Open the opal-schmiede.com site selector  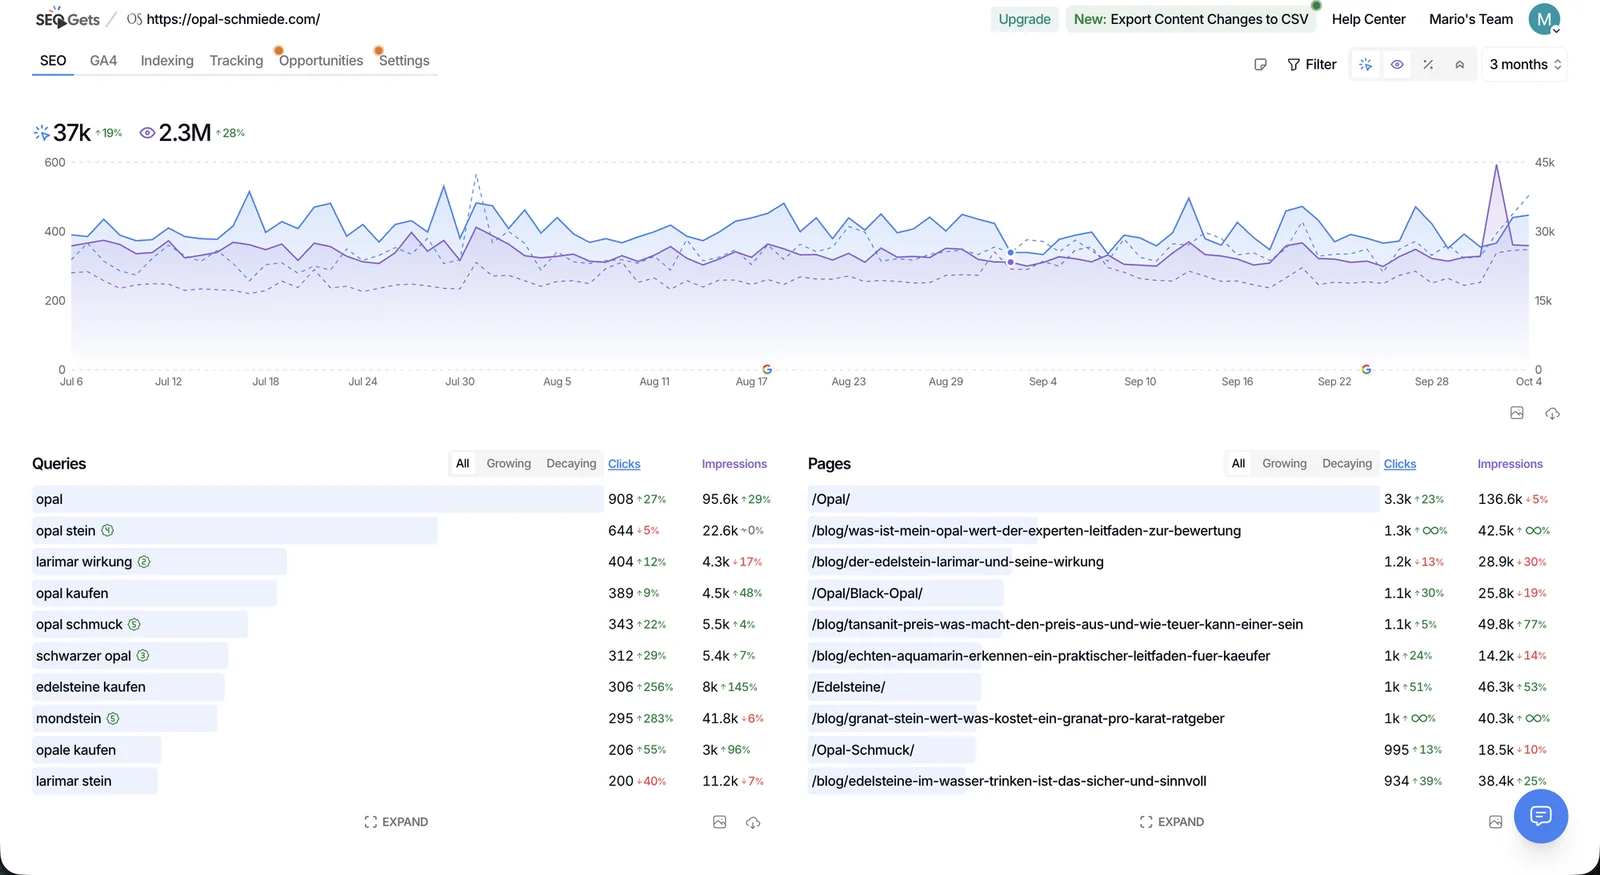pyautogui.click(x=223, y=19)
